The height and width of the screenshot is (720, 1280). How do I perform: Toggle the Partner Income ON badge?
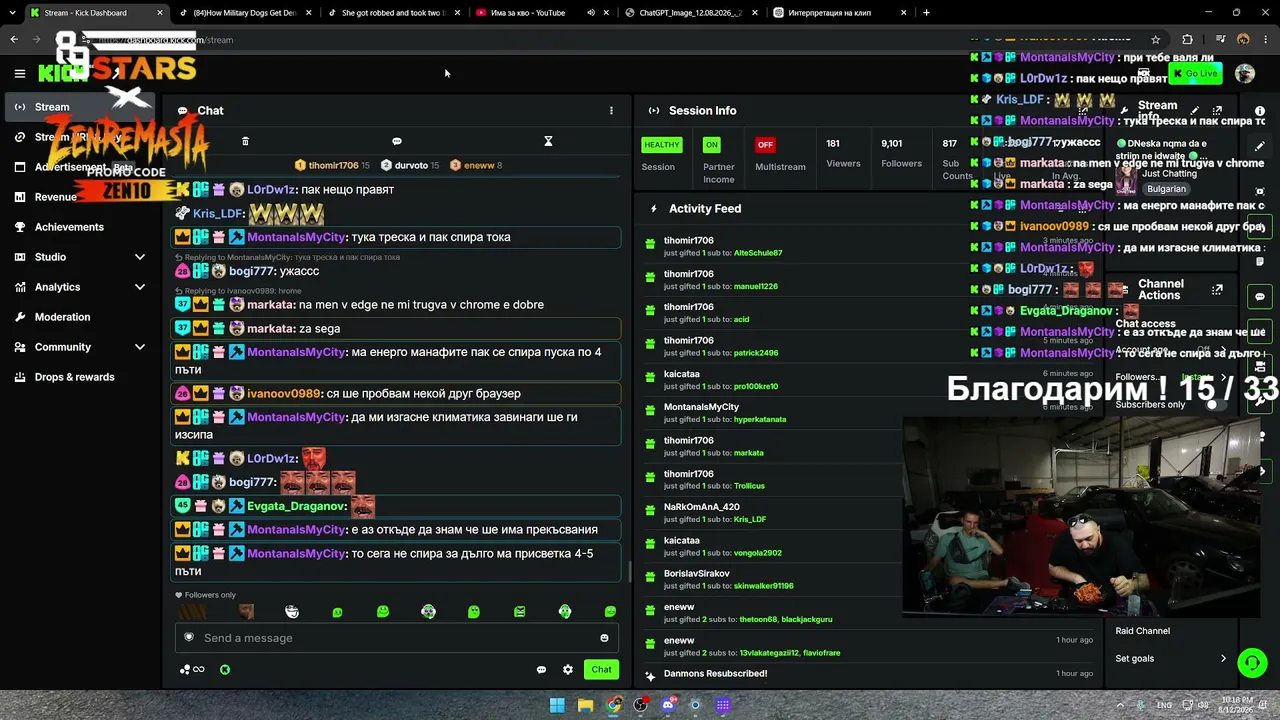click(x=711, y=145)
